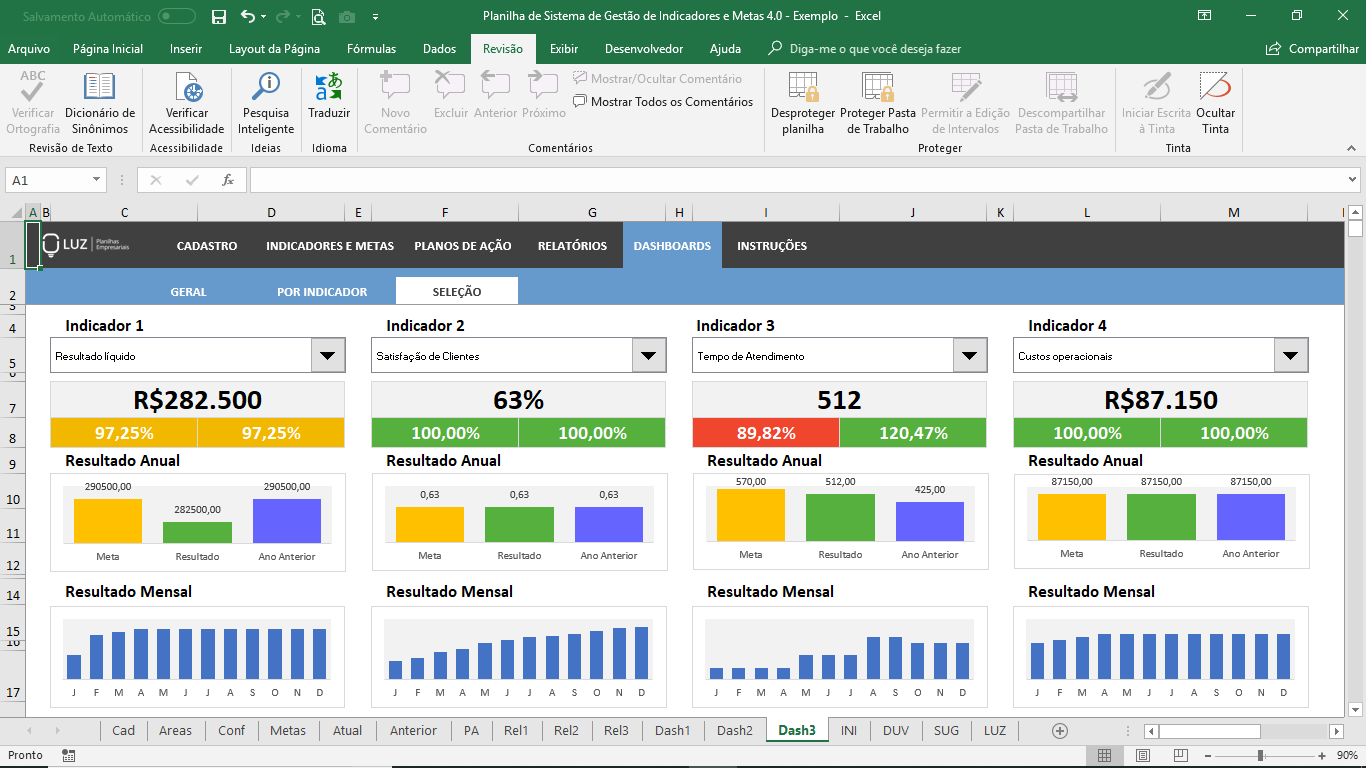Click INDICADORES E METAS navigation button
The height and width of the screenshot is (768, 1366).
pyautogui.click(x=330, y=246)
